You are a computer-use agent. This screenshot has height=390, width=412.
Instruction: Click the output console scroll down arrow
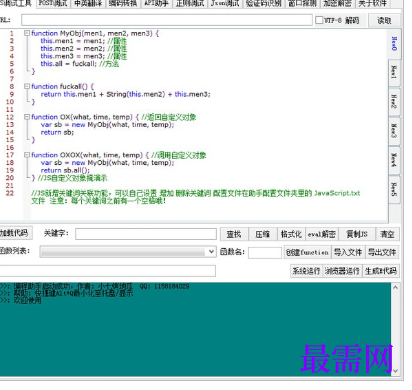coord(395,371)
